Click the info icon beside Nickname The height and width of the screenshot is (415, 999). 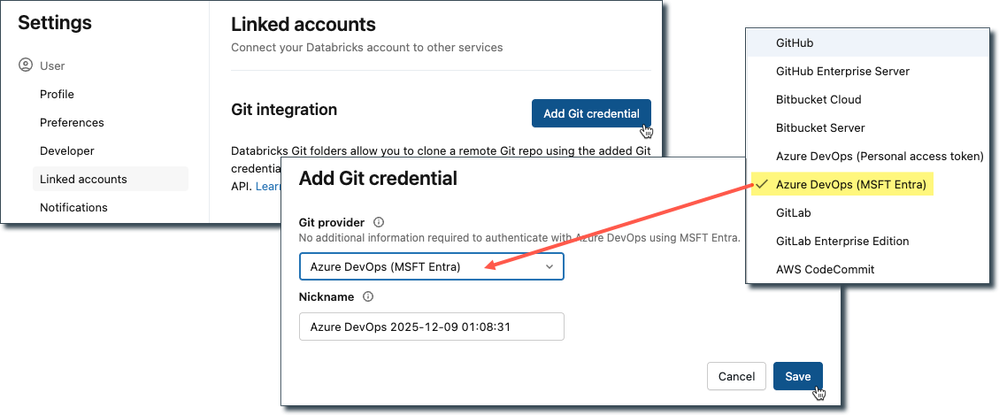pyautogui.click(x=369, y=297)
